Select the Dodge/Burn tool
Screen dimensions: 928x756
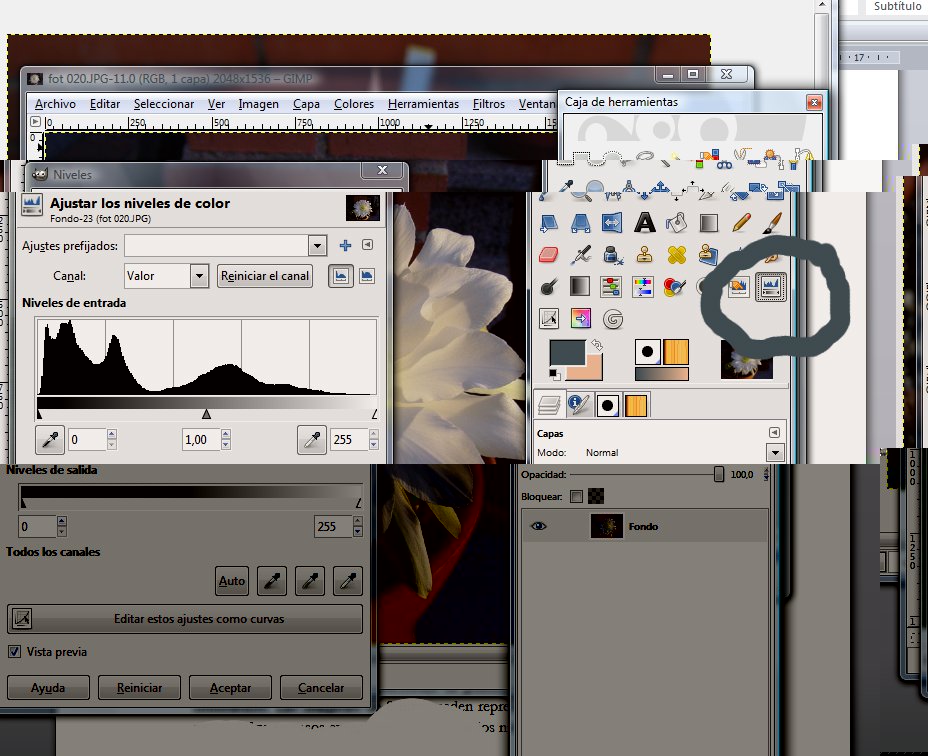[549, 287]
